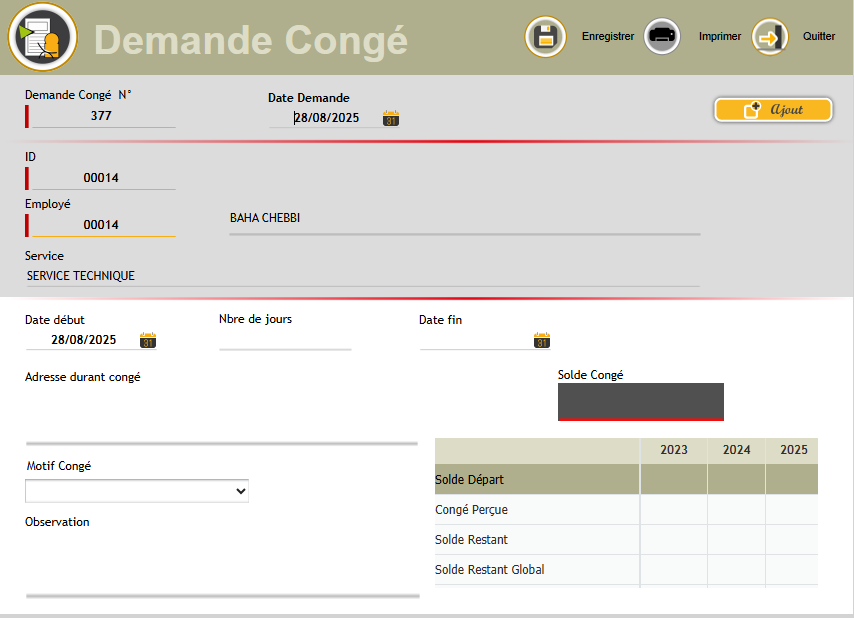The image size is (854, 618).
Task: Open the calendar next to Date Demande
Action: [390, 118]
